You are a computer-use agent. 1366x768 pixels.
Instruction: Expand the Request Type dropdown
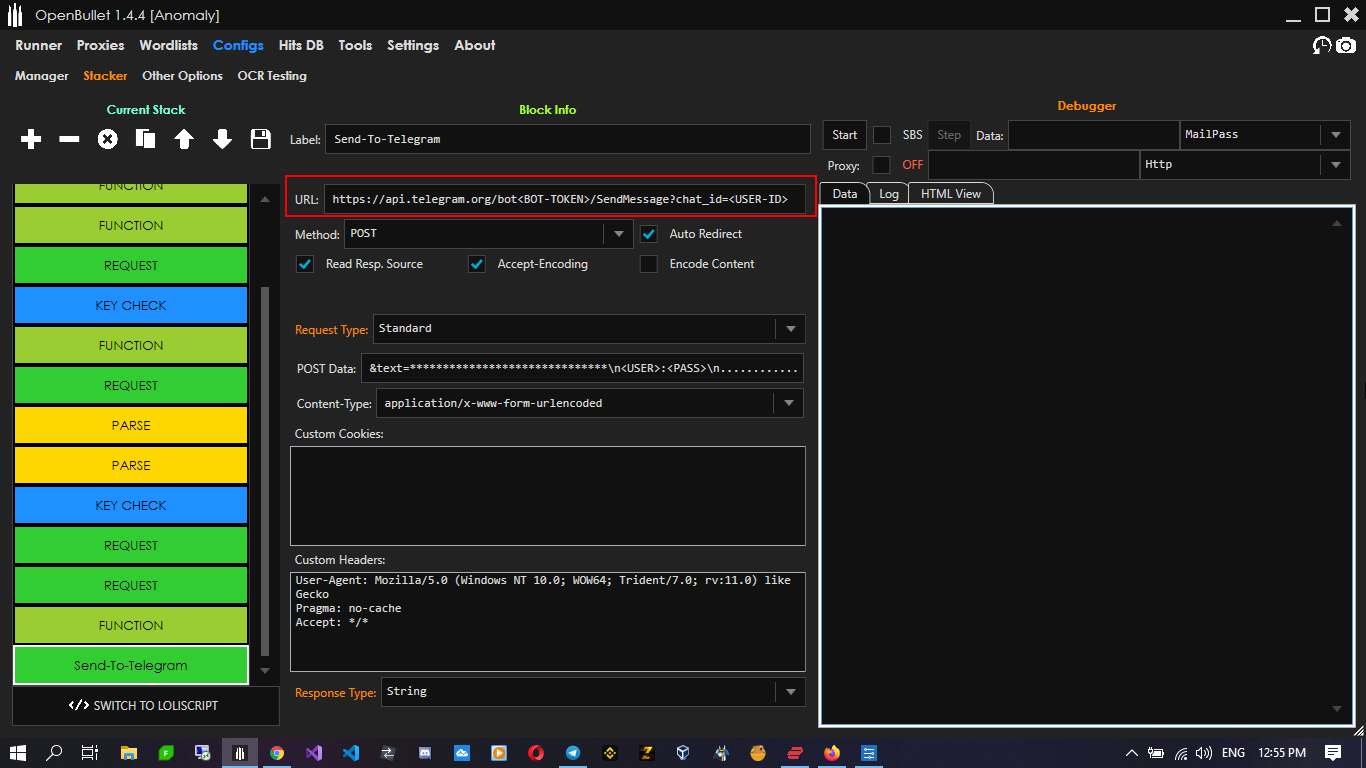790,329
